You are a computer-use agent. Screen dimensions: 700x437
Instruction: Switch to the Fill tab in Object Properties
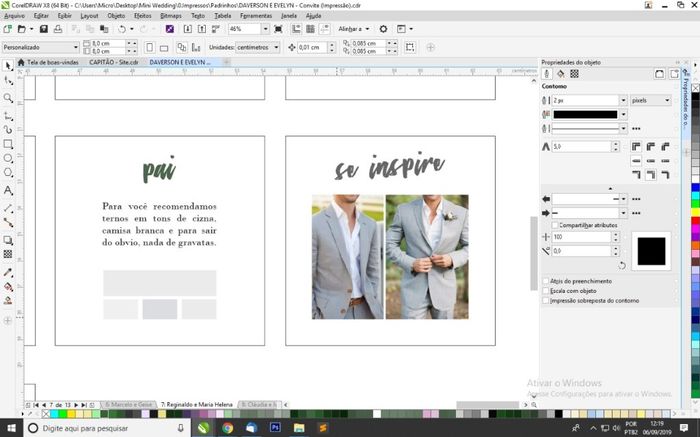tap(560, 74)
